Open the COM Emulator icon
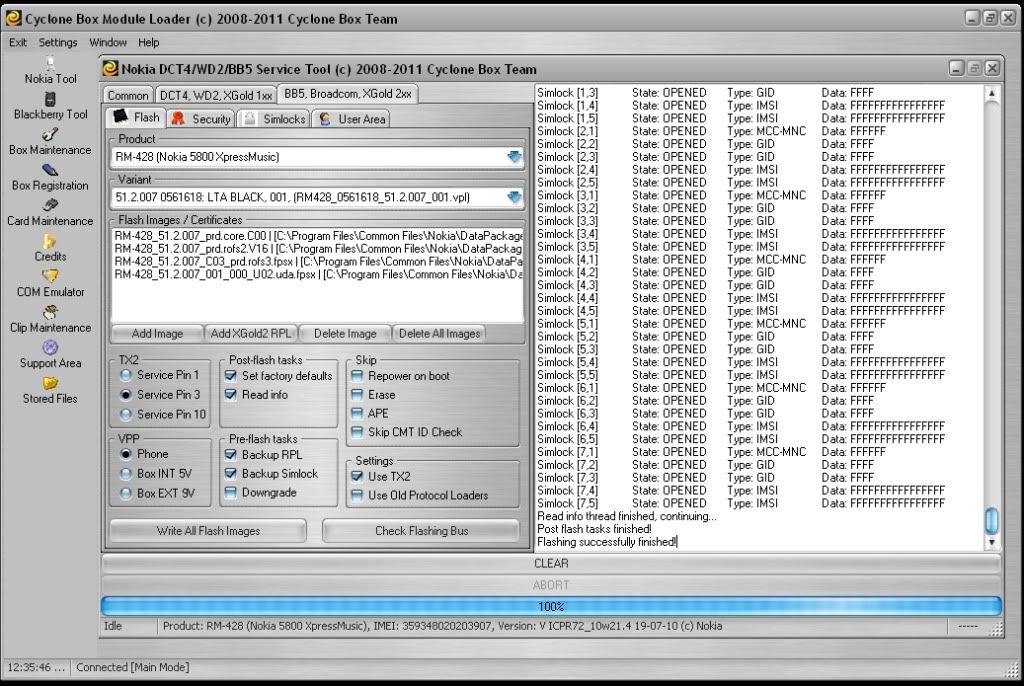The width and height of the screenshot is (1024, 686). tap(50, 277)
